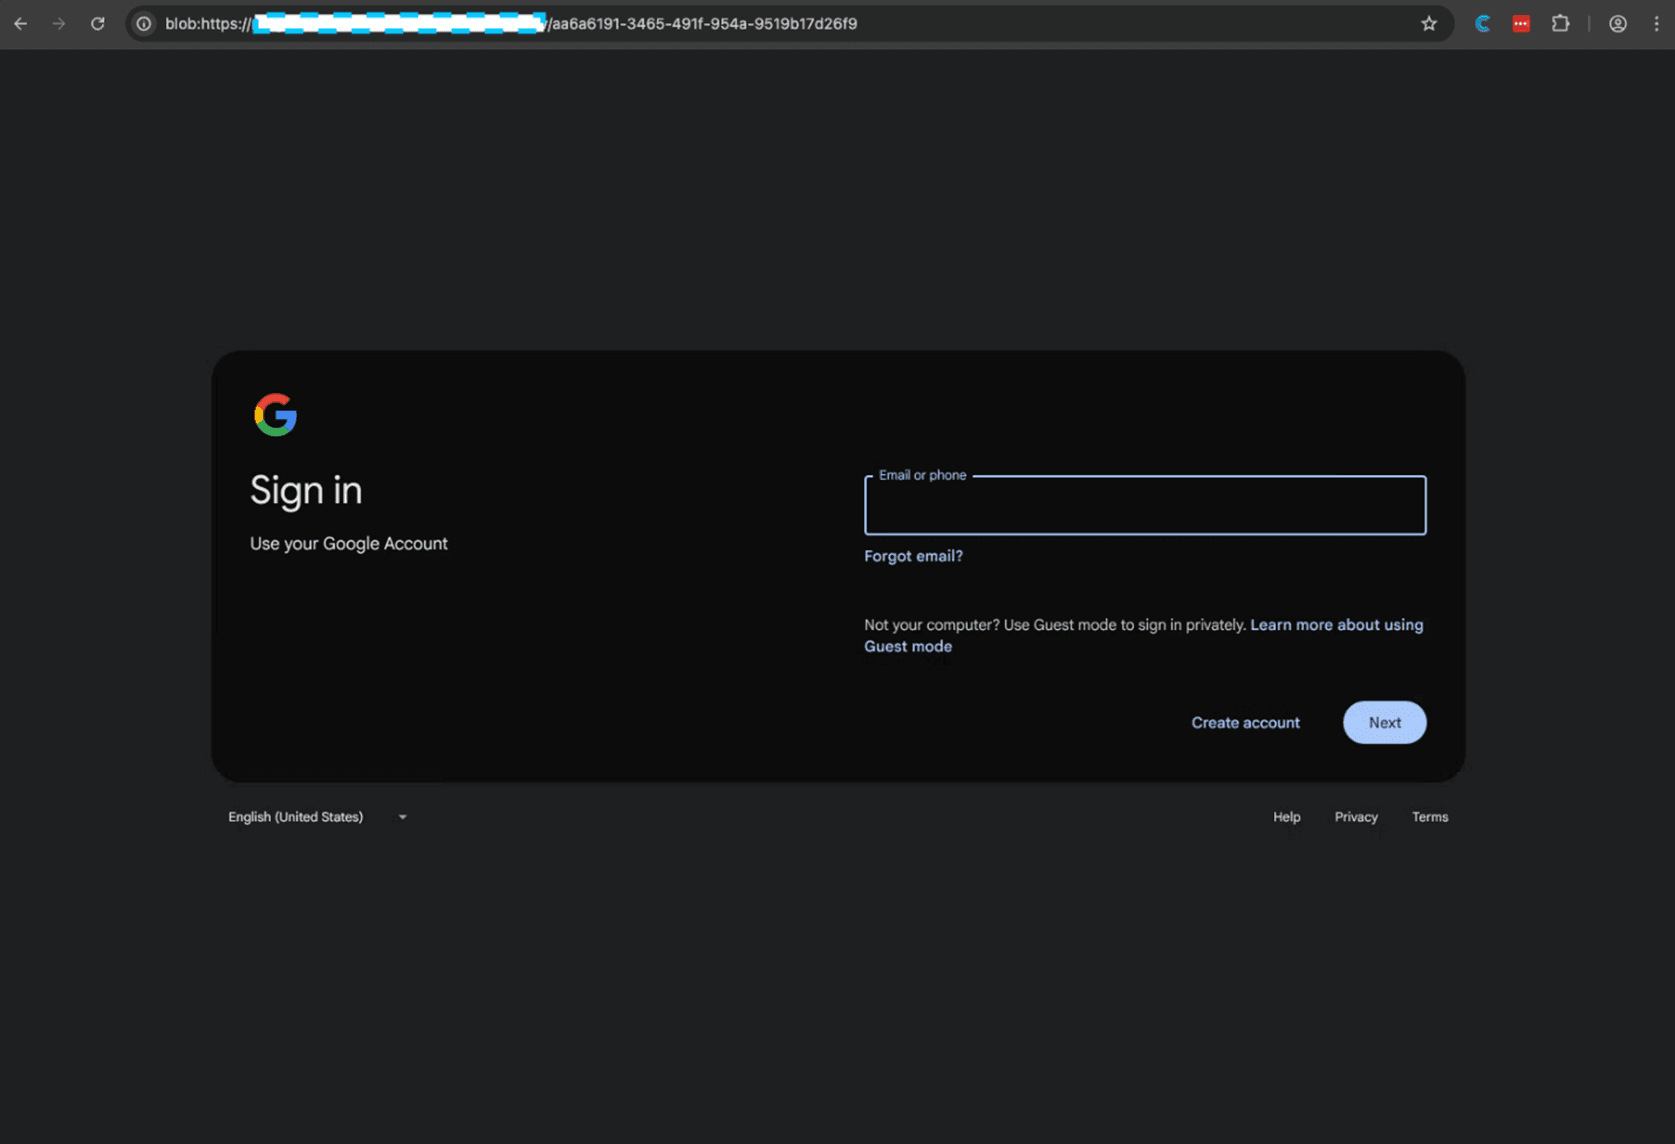1675x1144 pixels.
Task: Click the Forgot email? link
Action: 913,556
